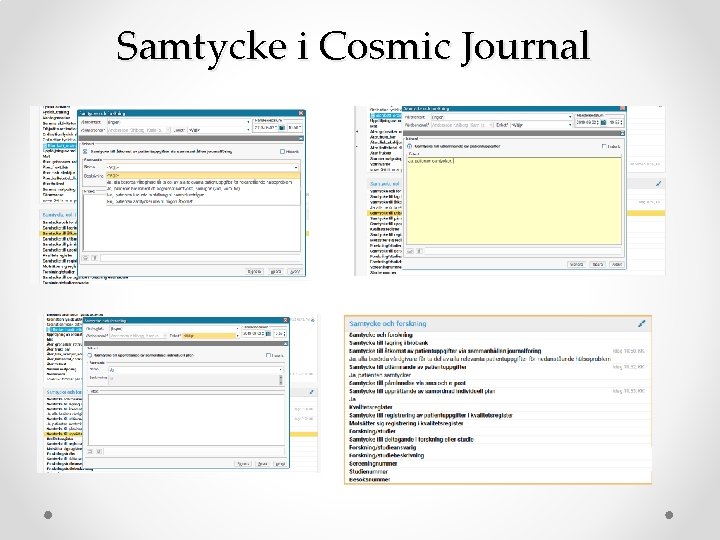Click the middle bottom button in the top-left dialog
720x540 pixels.
click(276, 271)
